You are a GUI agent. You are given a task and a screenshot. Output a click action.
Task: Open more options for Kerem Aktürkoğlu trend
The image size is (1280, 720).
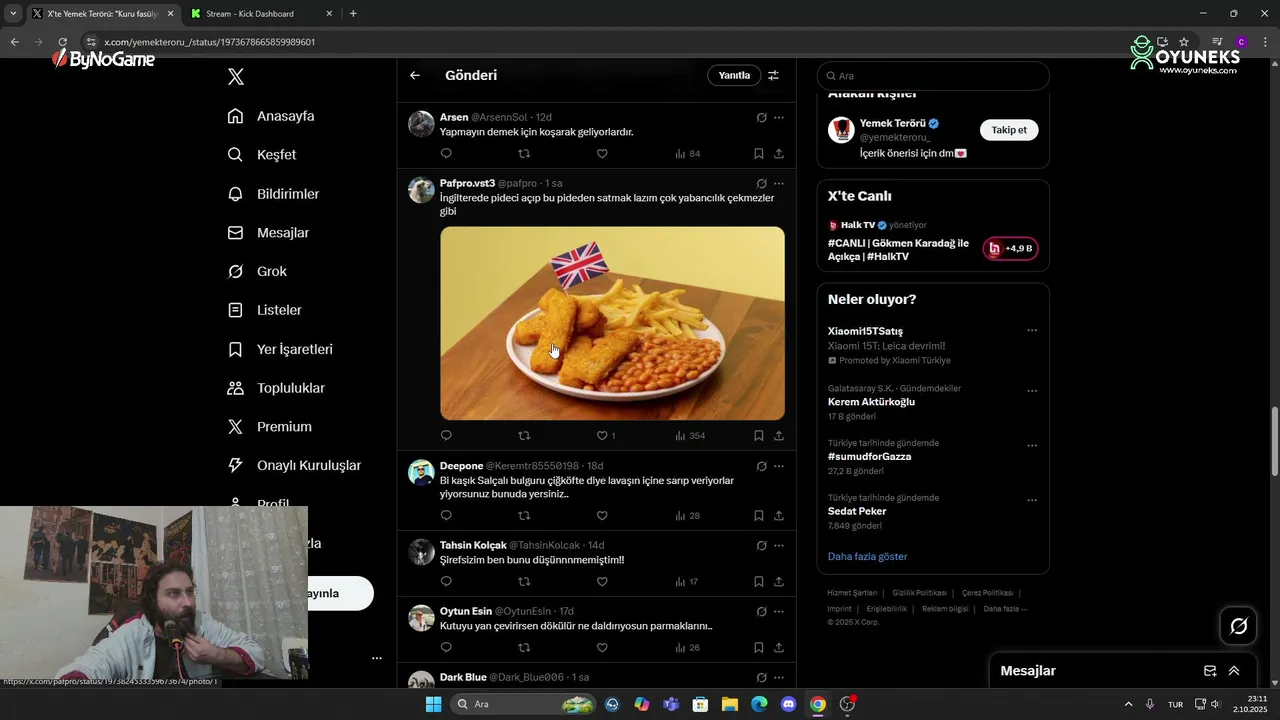pos(1032,391)
